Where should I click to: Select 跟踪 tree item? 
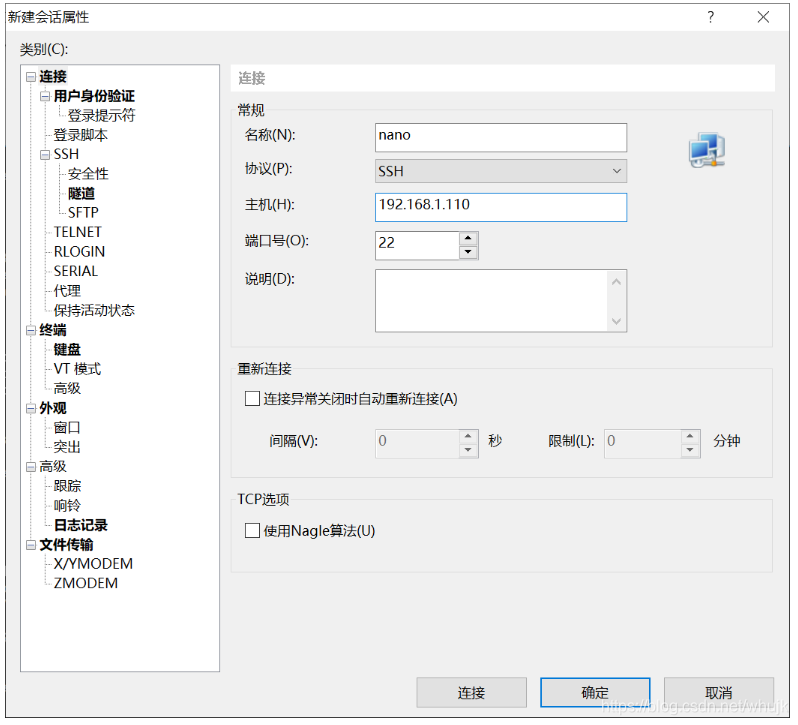67,486
